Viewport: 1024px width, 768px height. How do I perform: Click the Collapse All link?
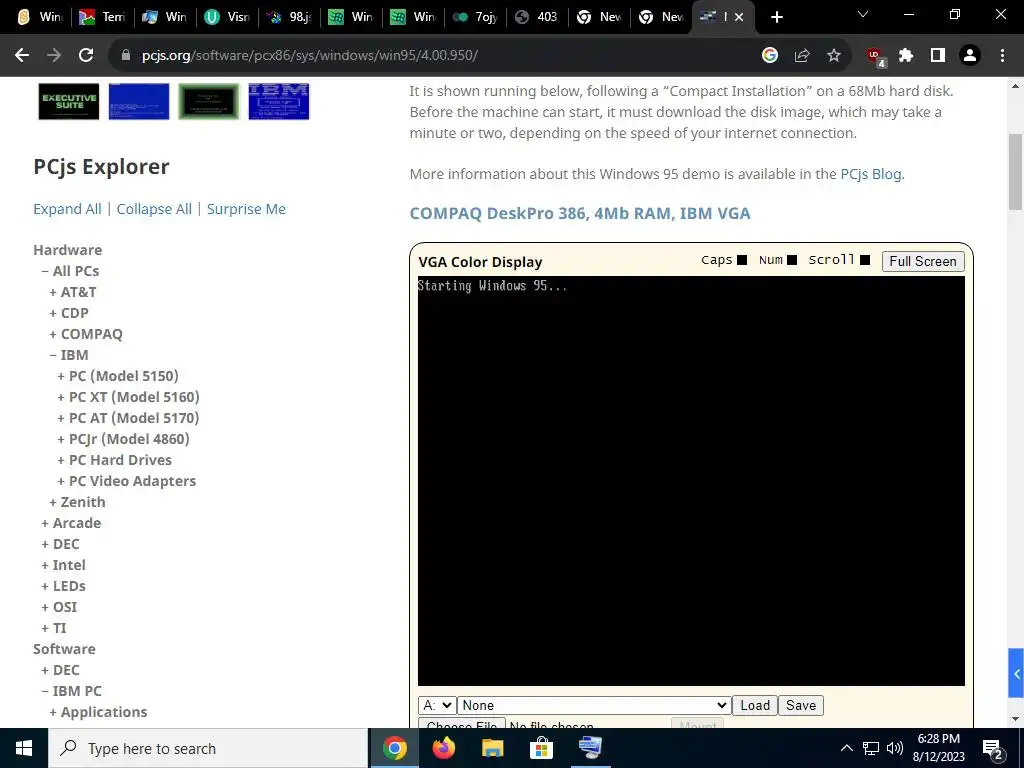coord(154,209)
